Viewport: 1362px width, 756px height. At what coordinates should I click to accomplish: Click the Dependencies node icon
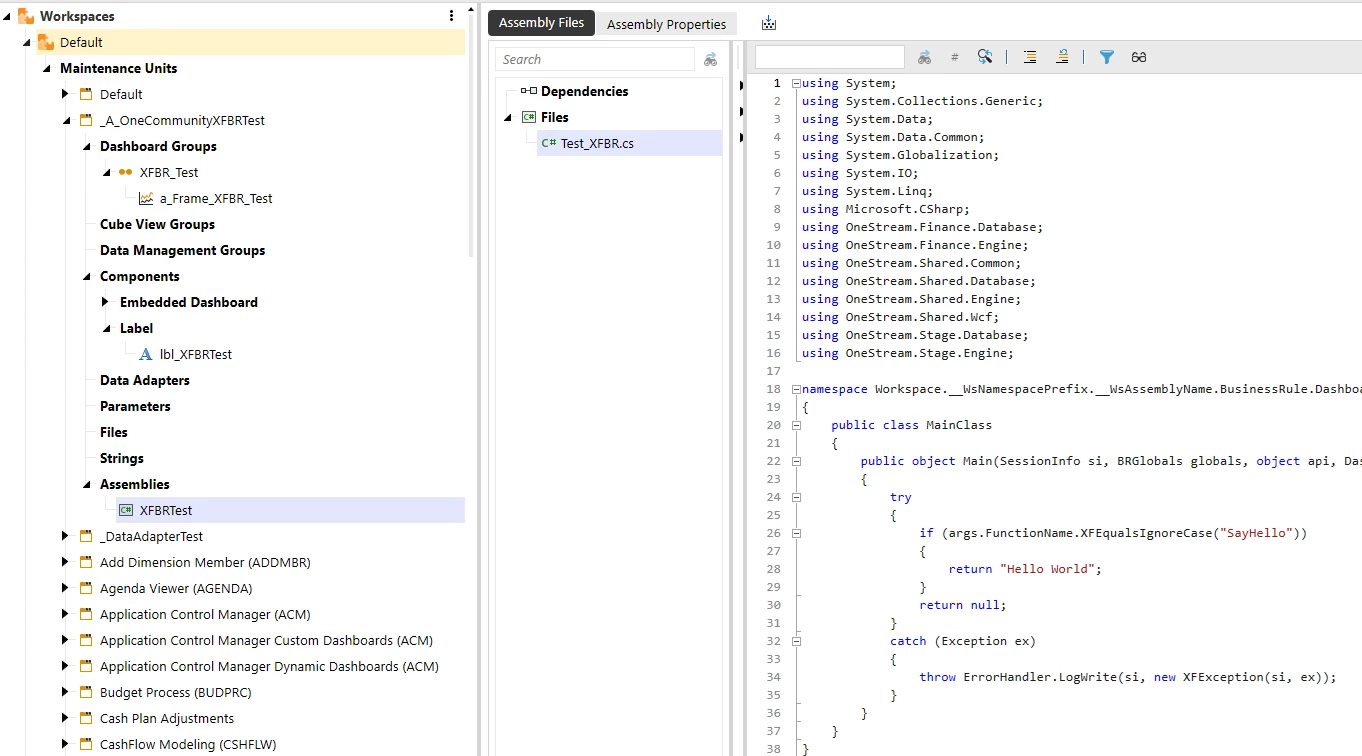click(528, 91)
